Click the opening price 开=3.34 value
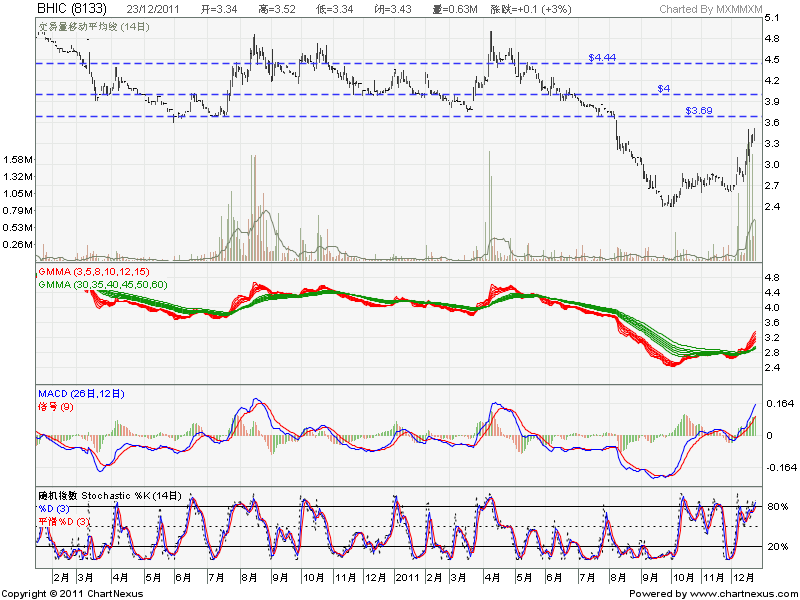 tap(219, 10)
